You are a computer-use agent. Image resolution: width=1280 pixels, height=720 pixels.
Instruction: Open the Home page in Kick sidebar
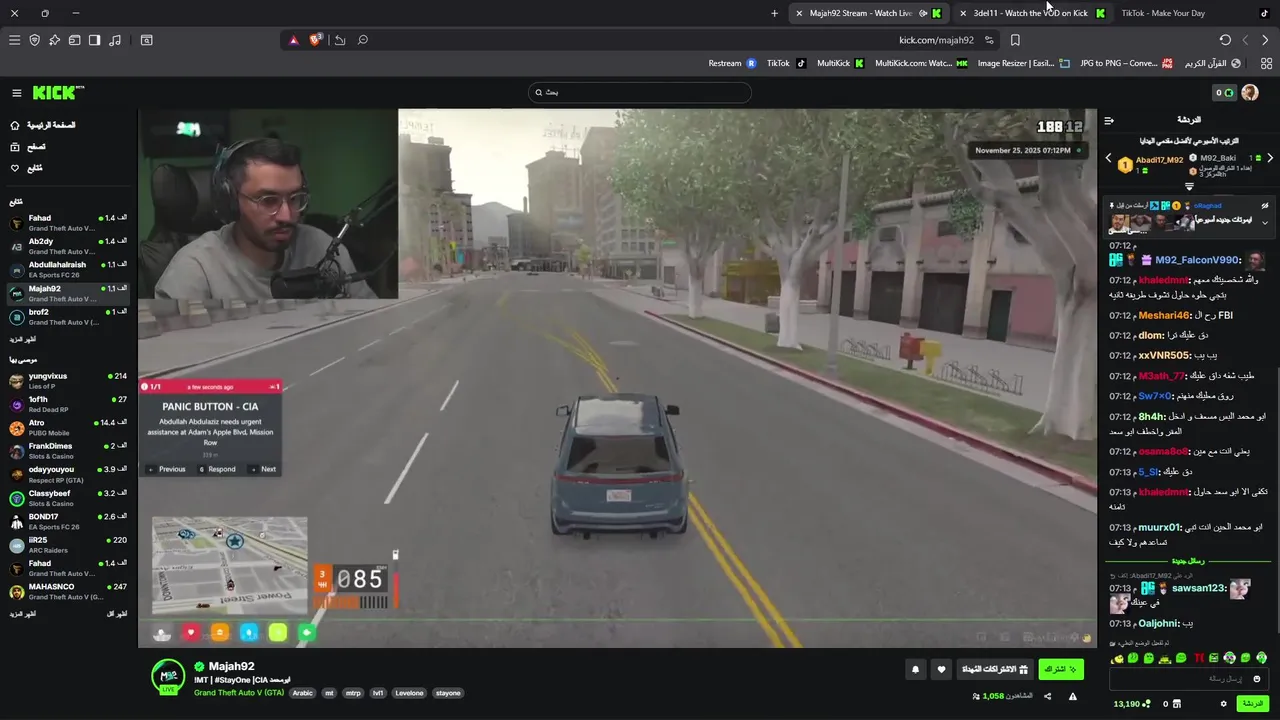[x=43, y=125]
